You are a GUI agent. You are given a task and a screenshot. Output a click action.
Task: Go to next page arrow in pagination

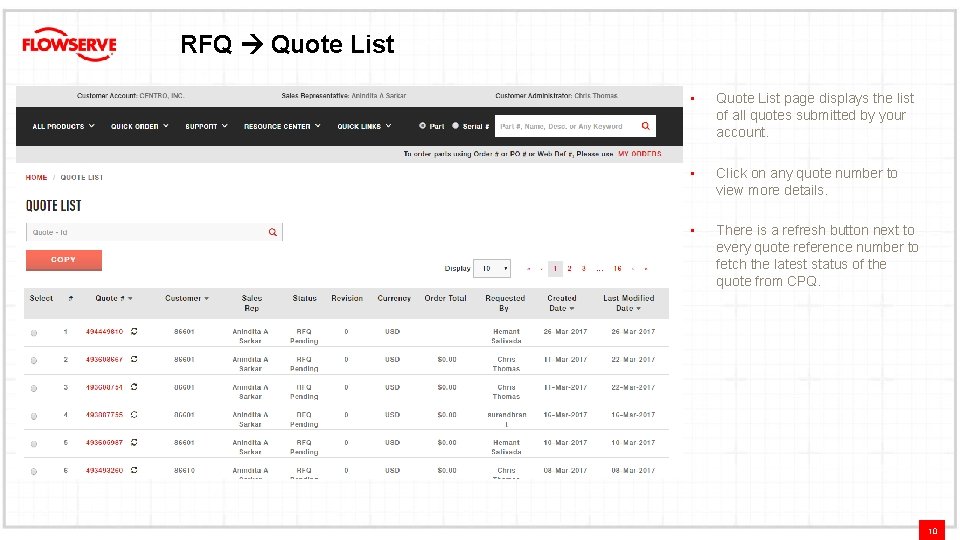pos(633,268)
